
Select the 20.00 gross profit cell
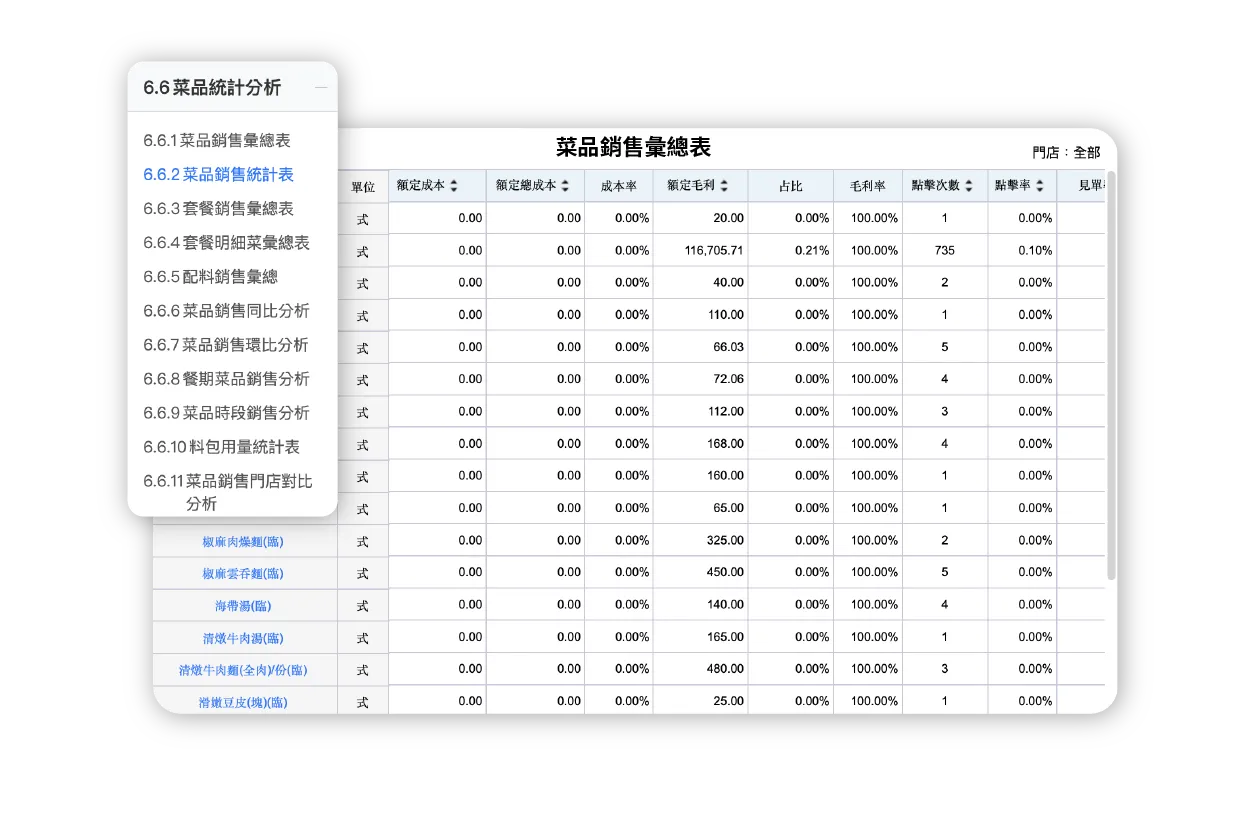click(x=700, y=218)
